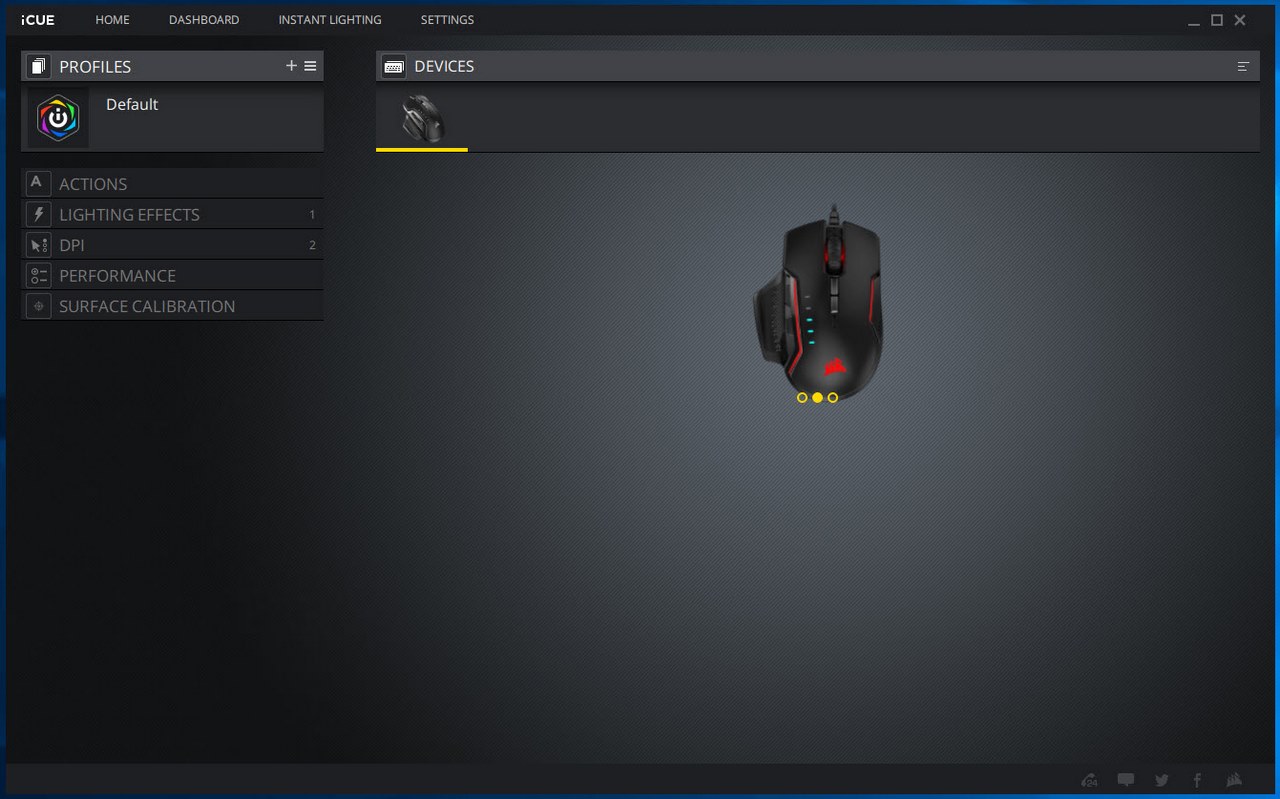The height and width of the screenshot is (799, 1280).
Task: Open the HOME tab
Action: tap(113, 20)
